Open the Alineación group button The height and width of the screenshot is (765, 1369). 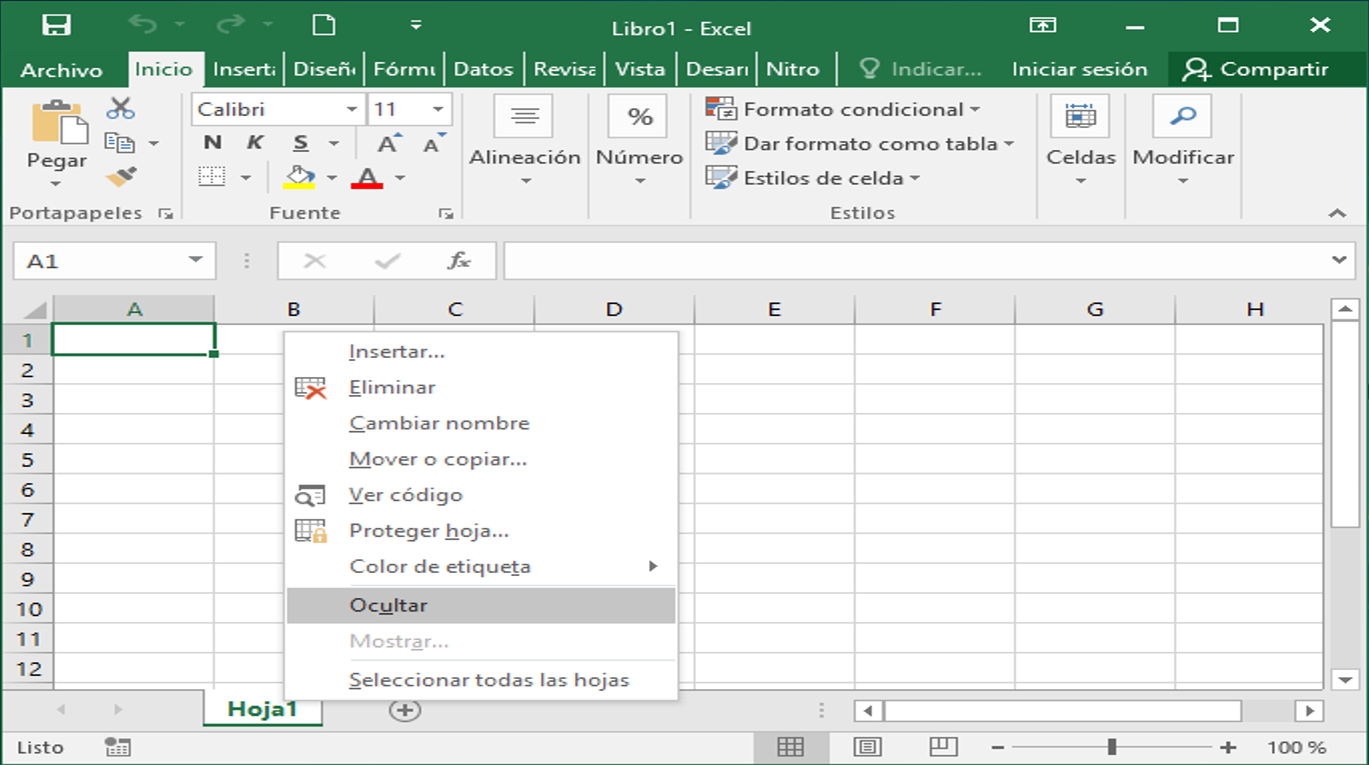point(525,141)
